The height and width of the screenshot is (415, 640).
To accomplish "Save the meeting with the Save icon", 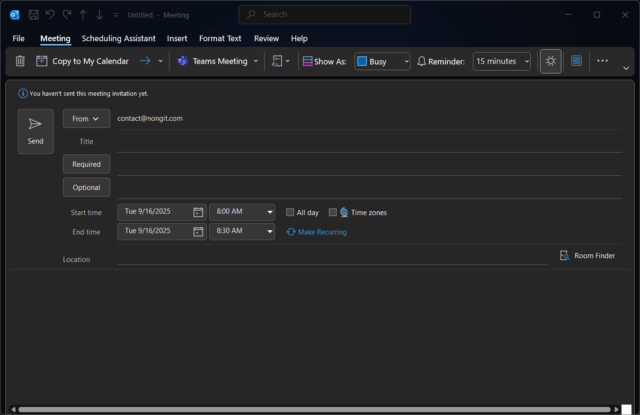I will tap(33, 15).
